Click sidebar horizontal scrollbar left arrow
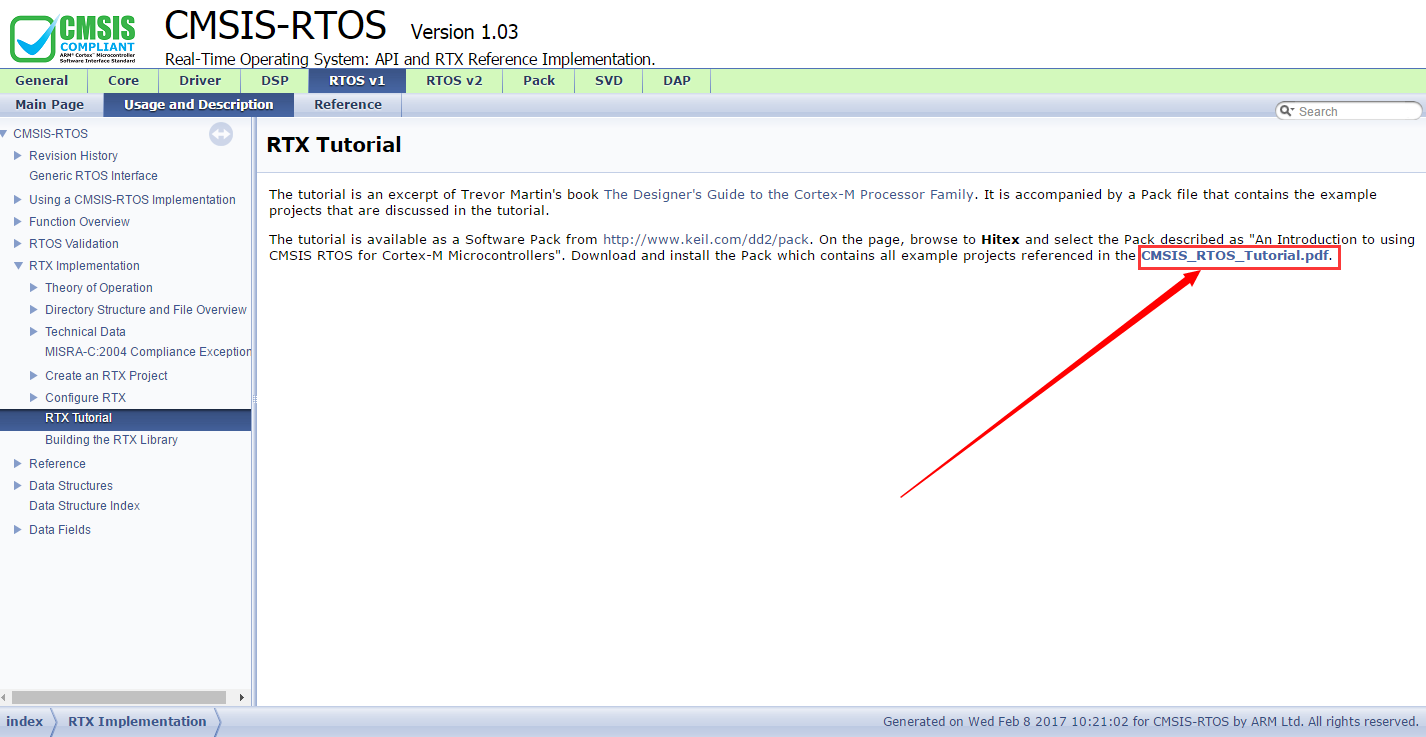 pos(5,697)
